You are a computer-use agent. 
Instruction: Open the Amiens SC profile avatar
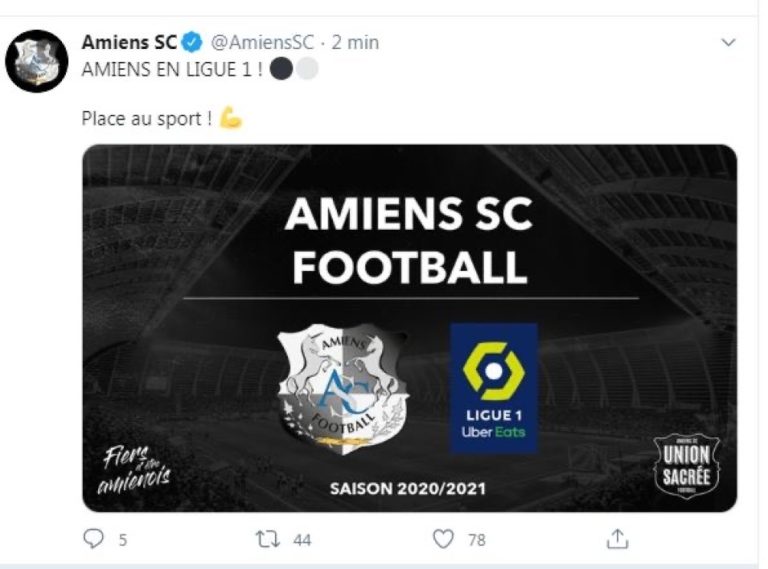pos(37,61)
